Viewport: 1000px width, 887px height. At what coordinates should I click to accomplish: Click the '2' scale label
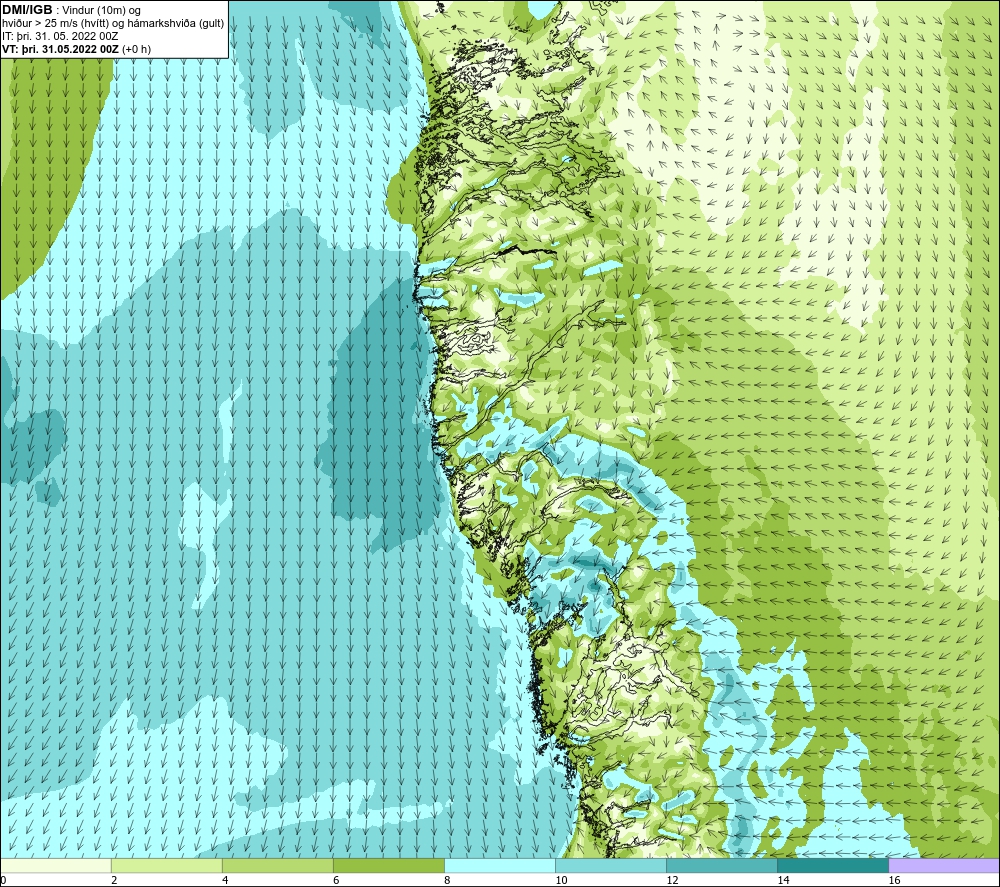click(114, 880)
